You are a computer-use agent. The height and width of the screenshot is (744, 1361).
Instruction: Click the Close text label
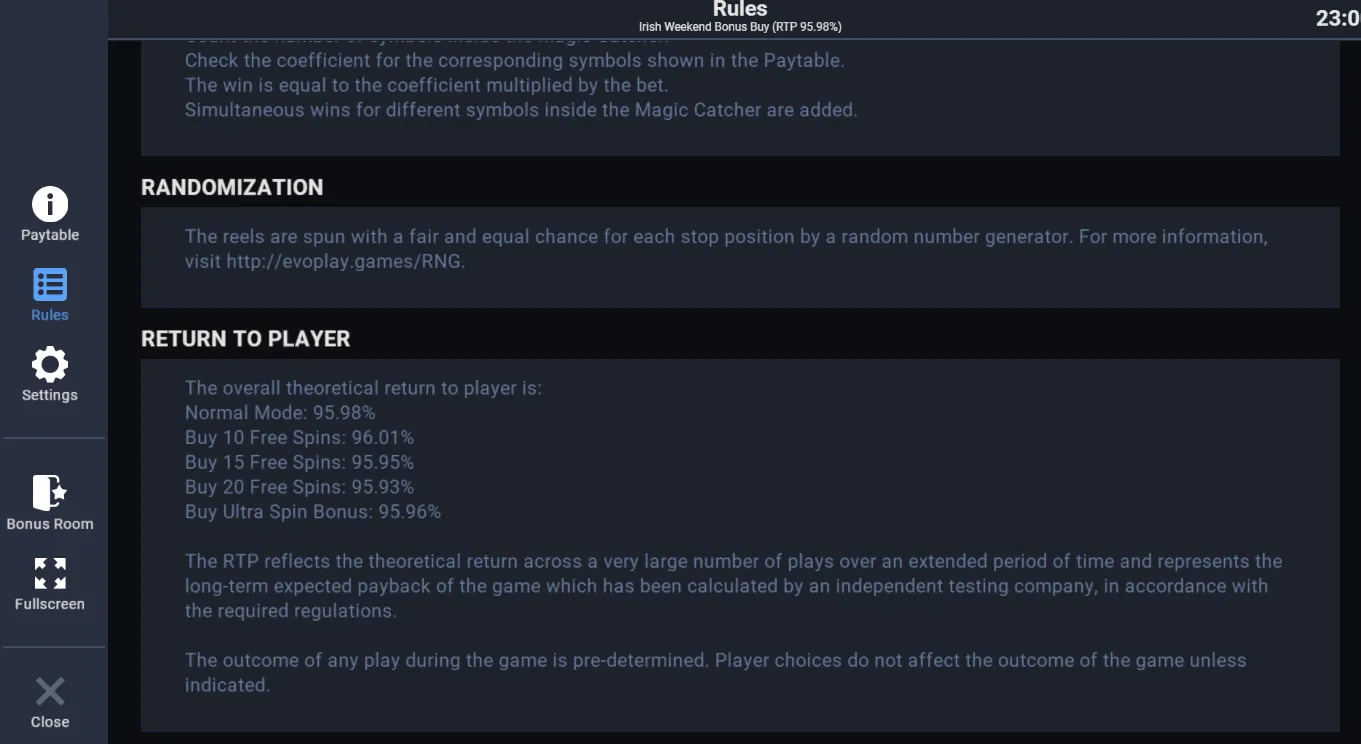50,722
